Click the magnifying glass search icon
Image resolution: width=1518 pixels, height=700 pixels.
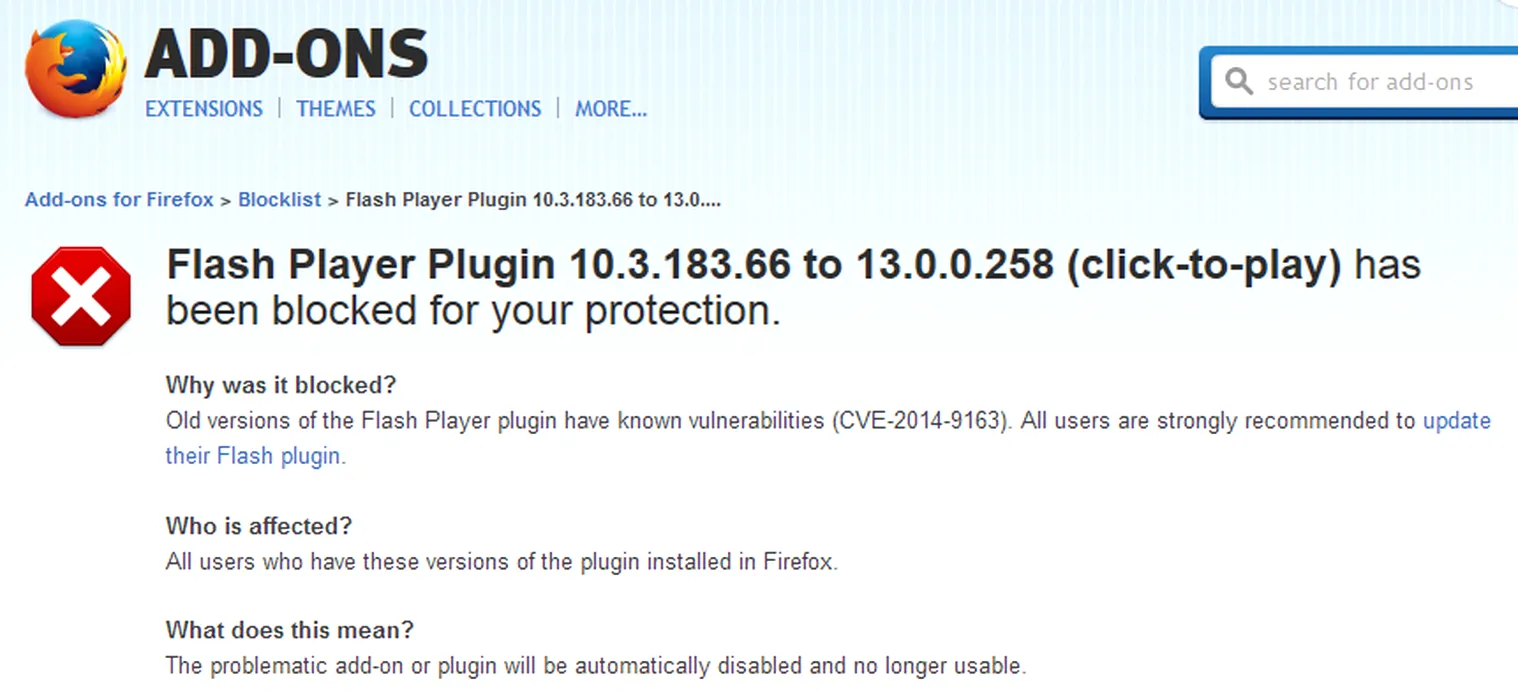tap(1239, 81)
